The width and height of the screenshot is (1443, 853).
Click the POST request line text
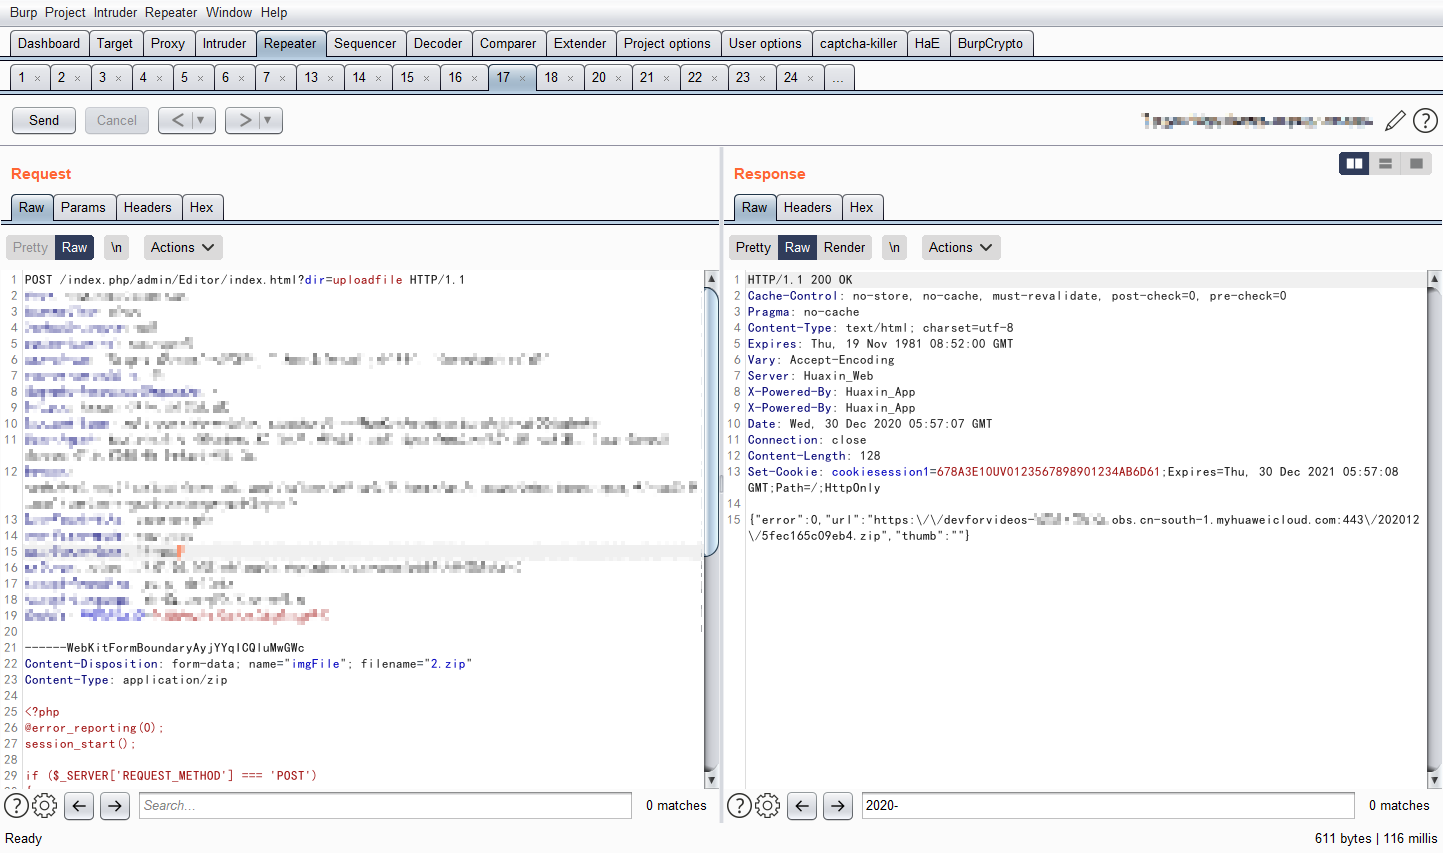click(x=245, y=280)
